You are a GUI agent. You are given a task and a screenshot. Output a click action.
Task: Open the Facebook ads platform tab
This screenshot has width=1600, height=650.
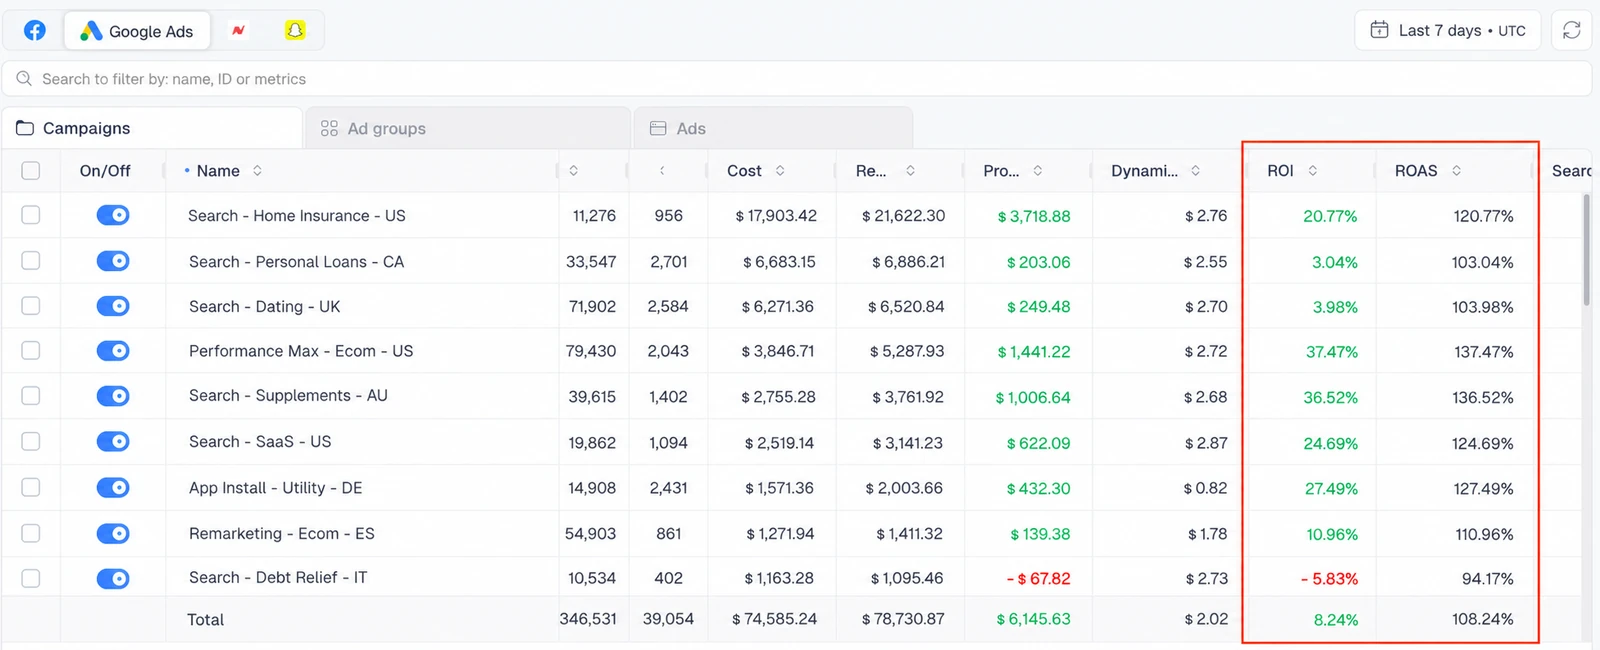coord(35,30)
